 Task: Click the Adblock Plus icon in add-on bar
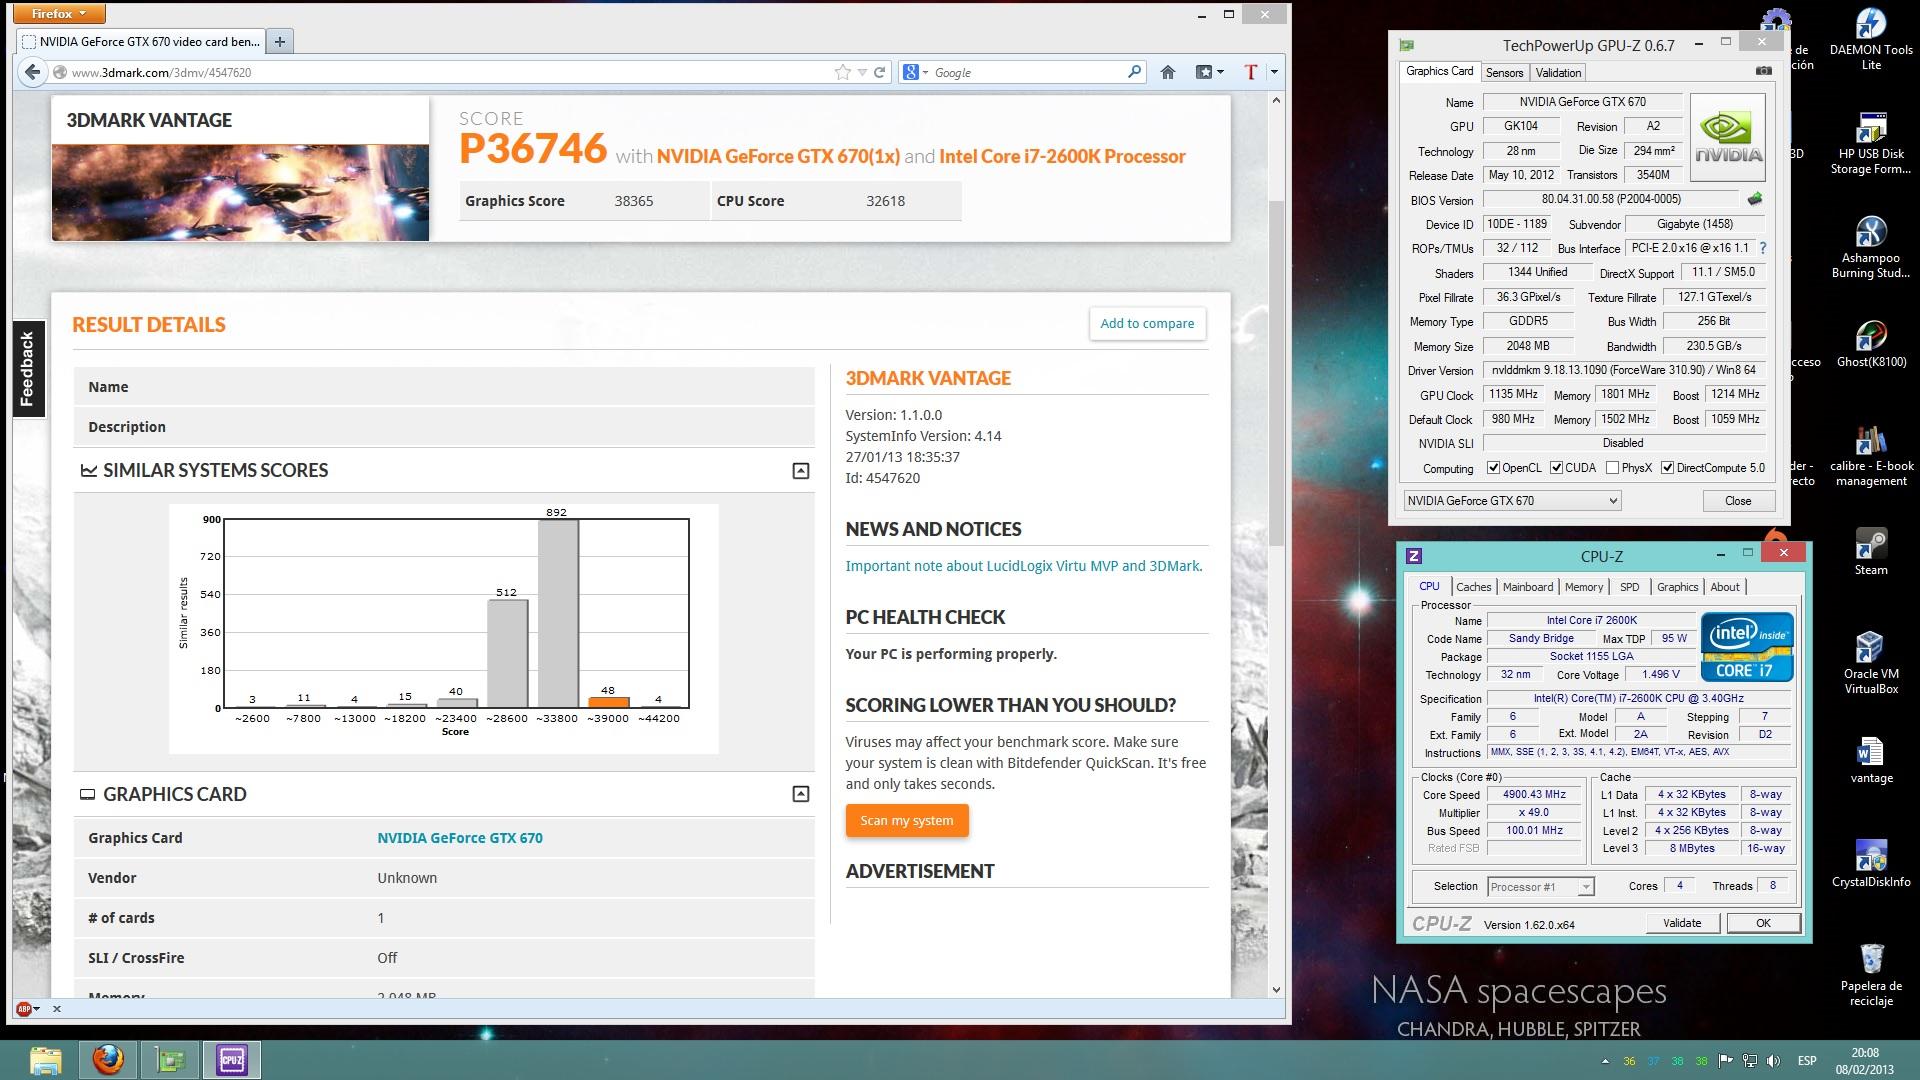pos(24,1008)
